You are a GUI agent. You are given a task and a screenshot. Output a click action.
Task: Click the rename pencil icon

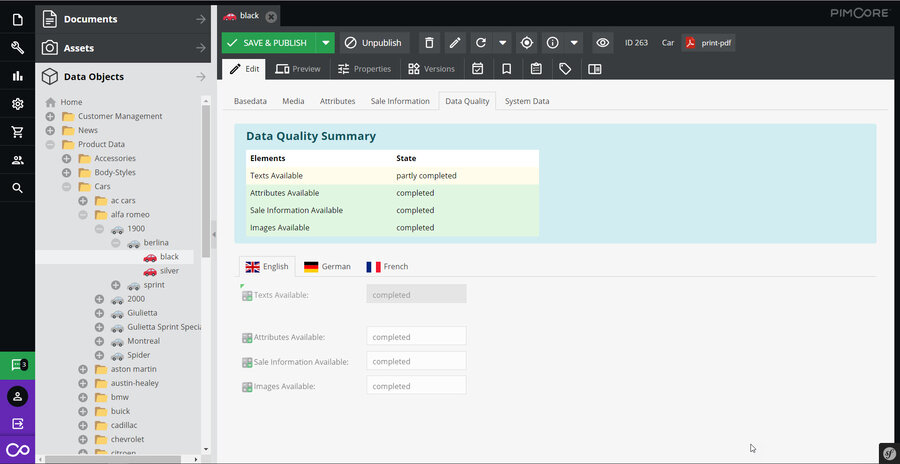(x=455, y=43)
